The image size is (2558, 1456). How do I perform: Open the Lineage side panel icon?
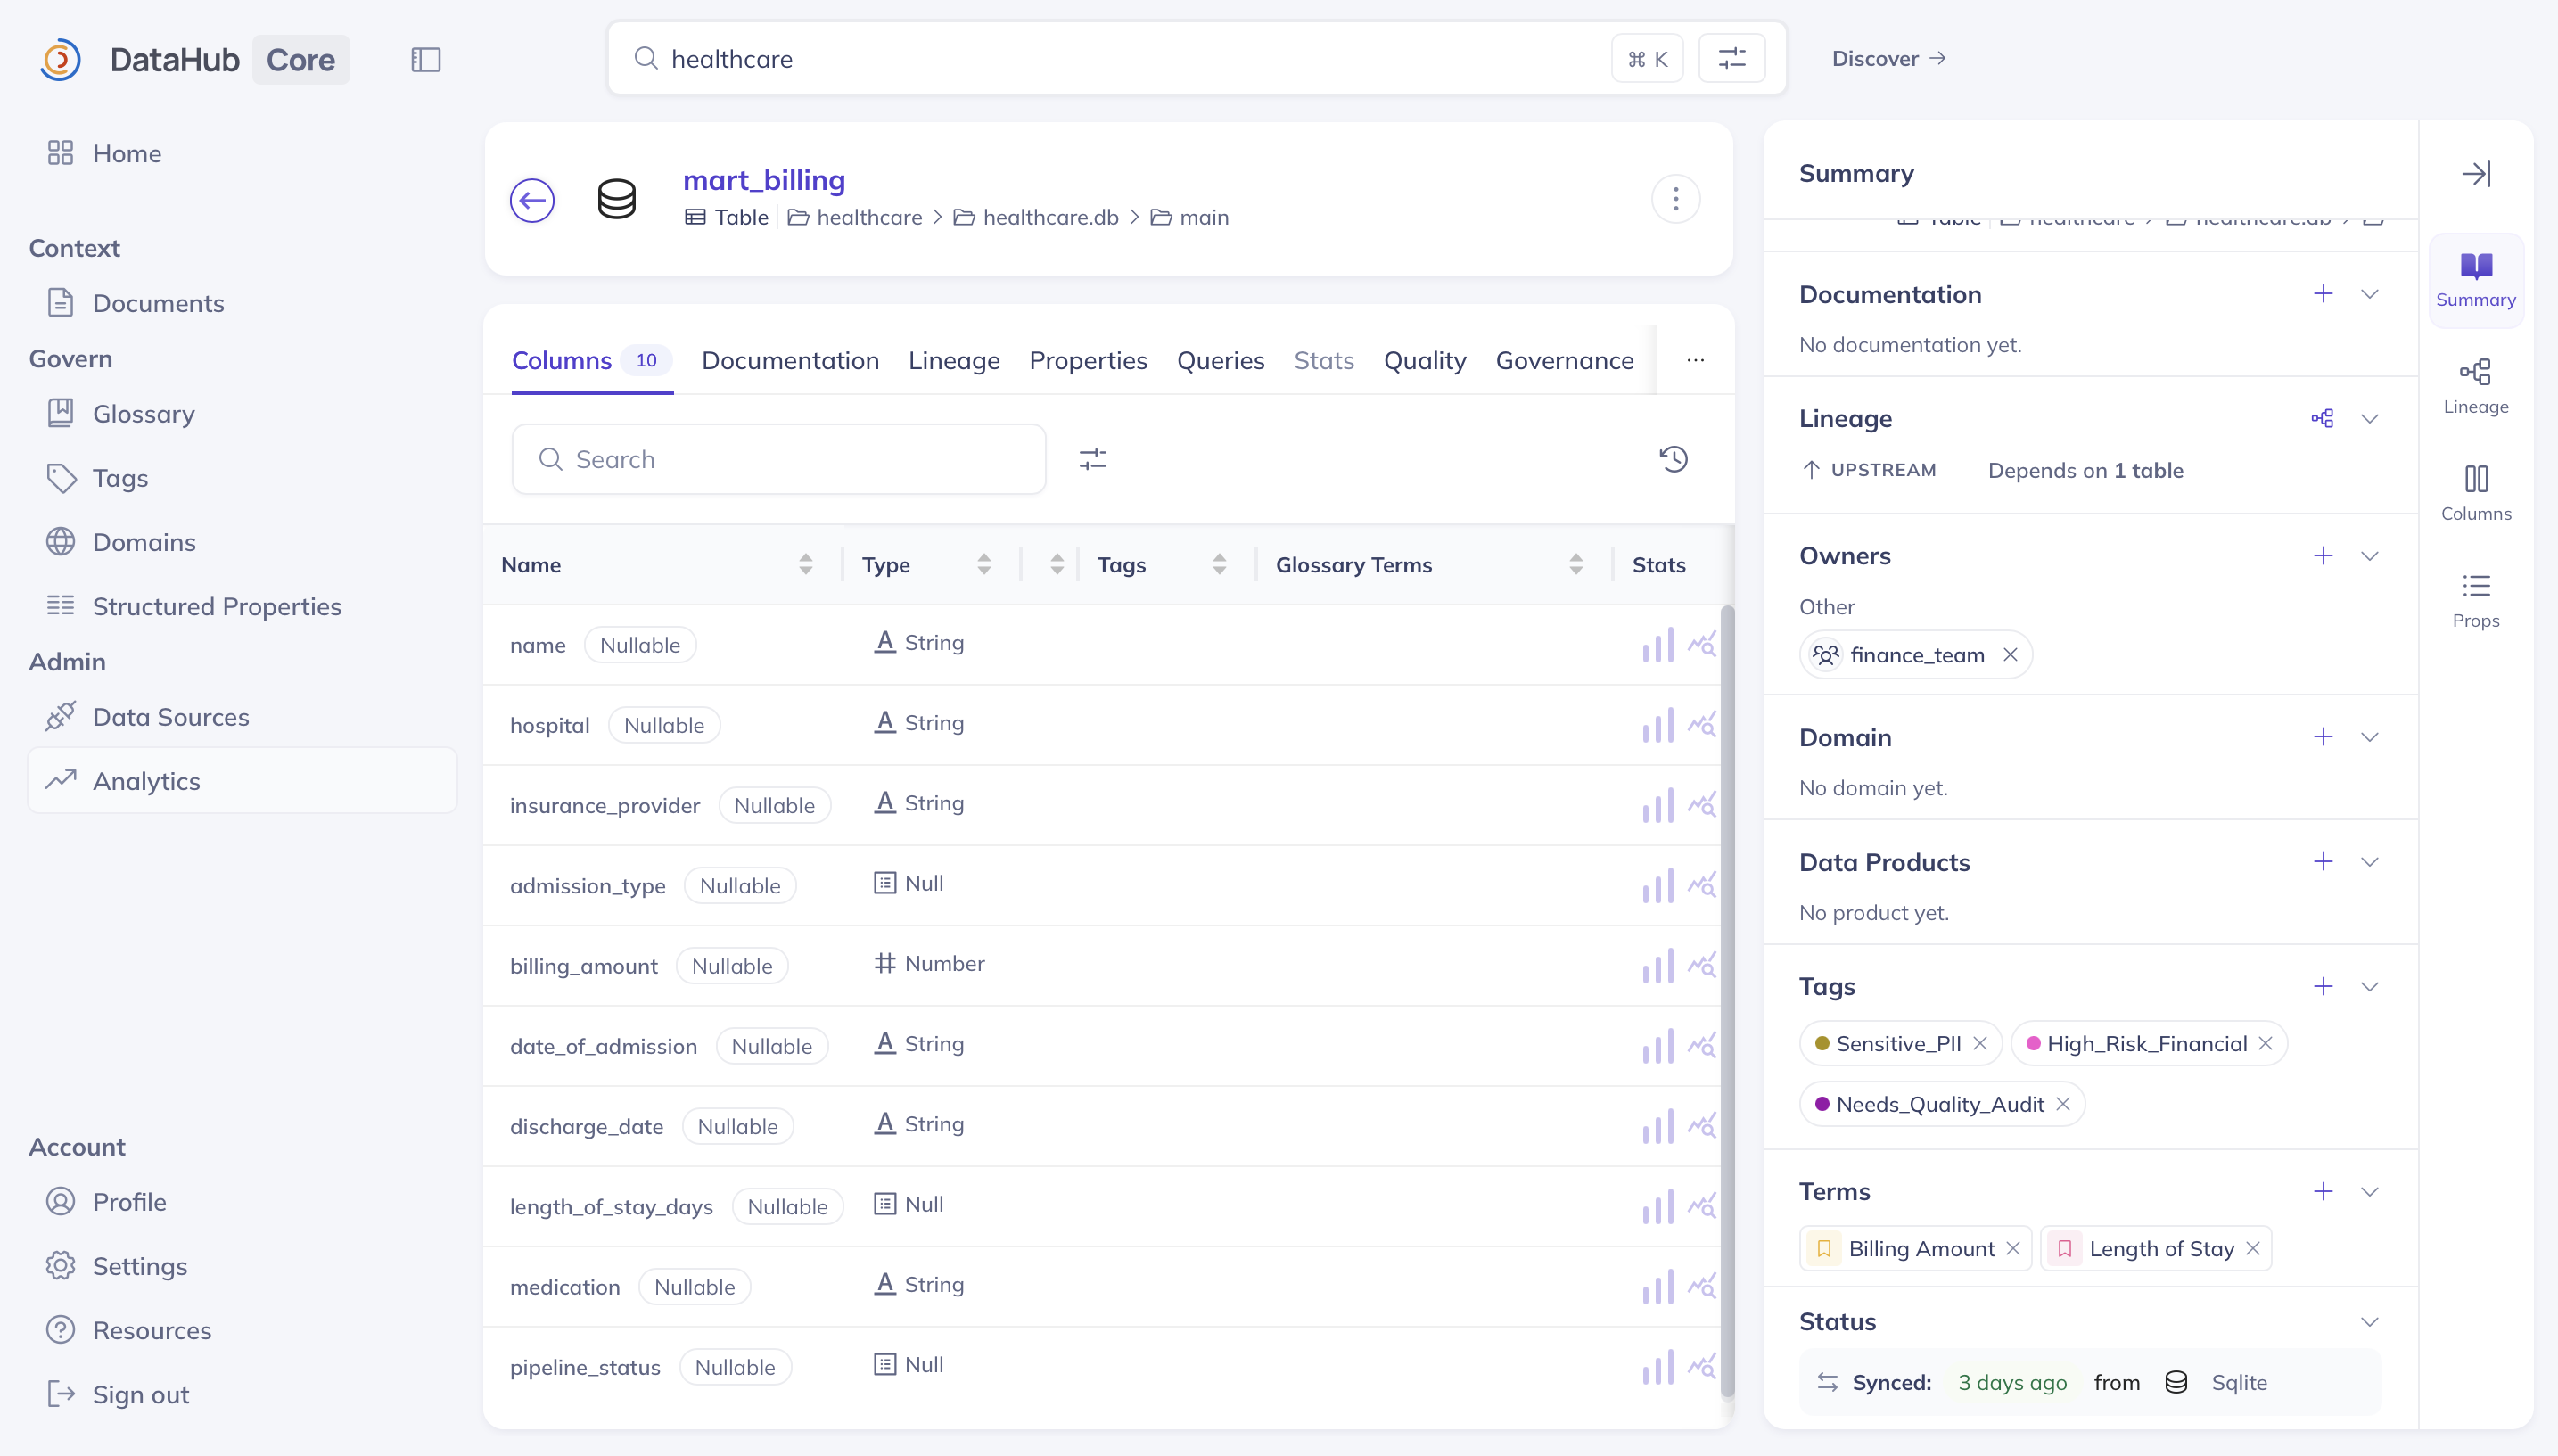click(x=2475, y=386)
